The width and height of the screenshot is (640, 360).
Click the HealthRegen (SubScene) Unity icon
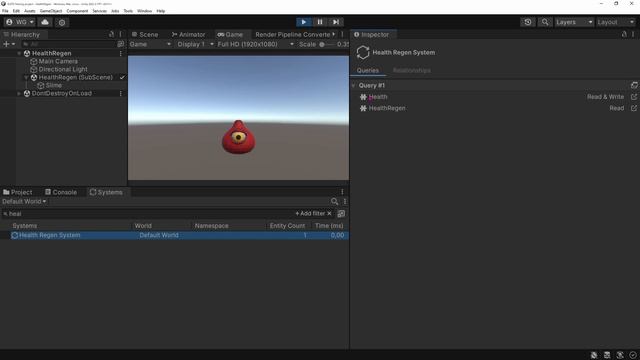pyautogui.click(x=34, y=77)
